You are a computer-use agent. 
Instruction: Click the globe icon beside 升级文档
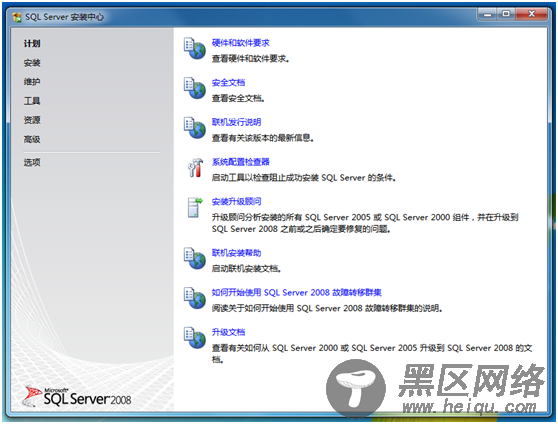click(195, 337)
